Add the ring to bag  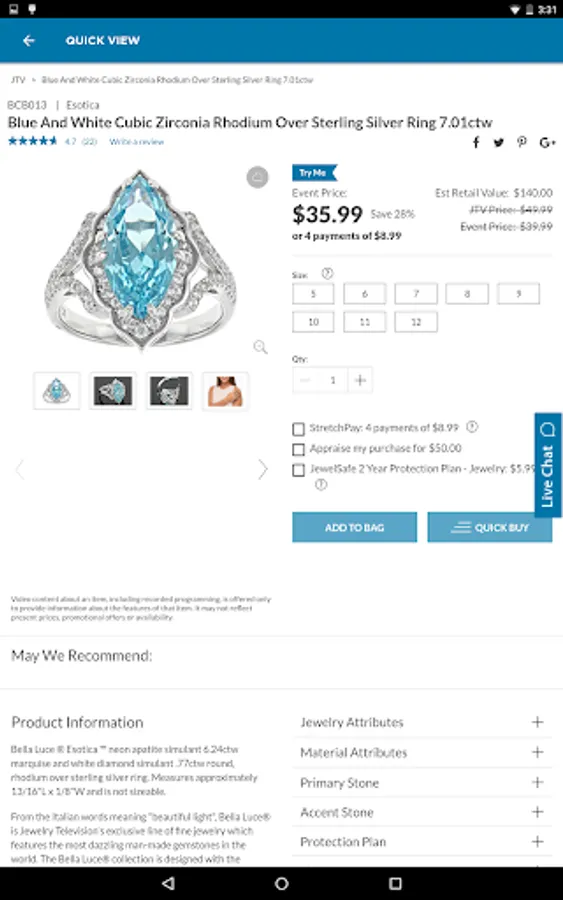point(355,527)
